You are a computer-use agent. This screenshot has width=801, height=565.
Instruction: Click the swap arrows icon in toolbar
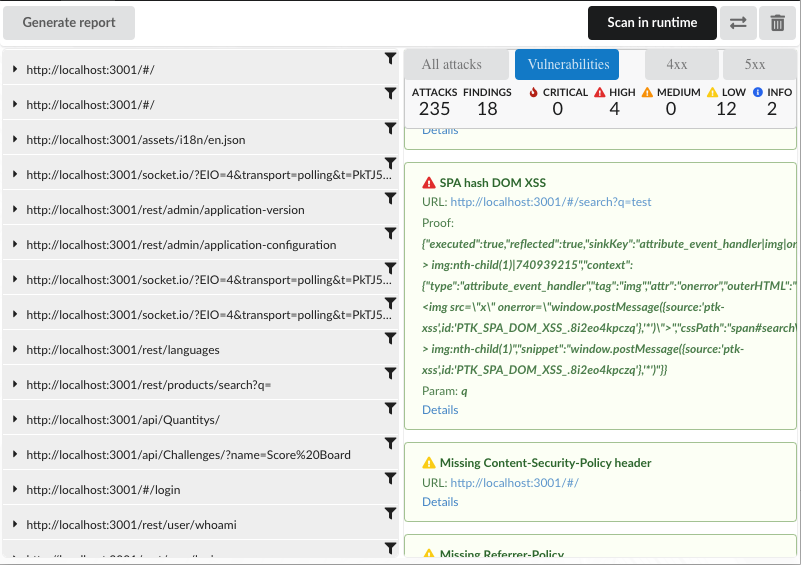(738, 23)
